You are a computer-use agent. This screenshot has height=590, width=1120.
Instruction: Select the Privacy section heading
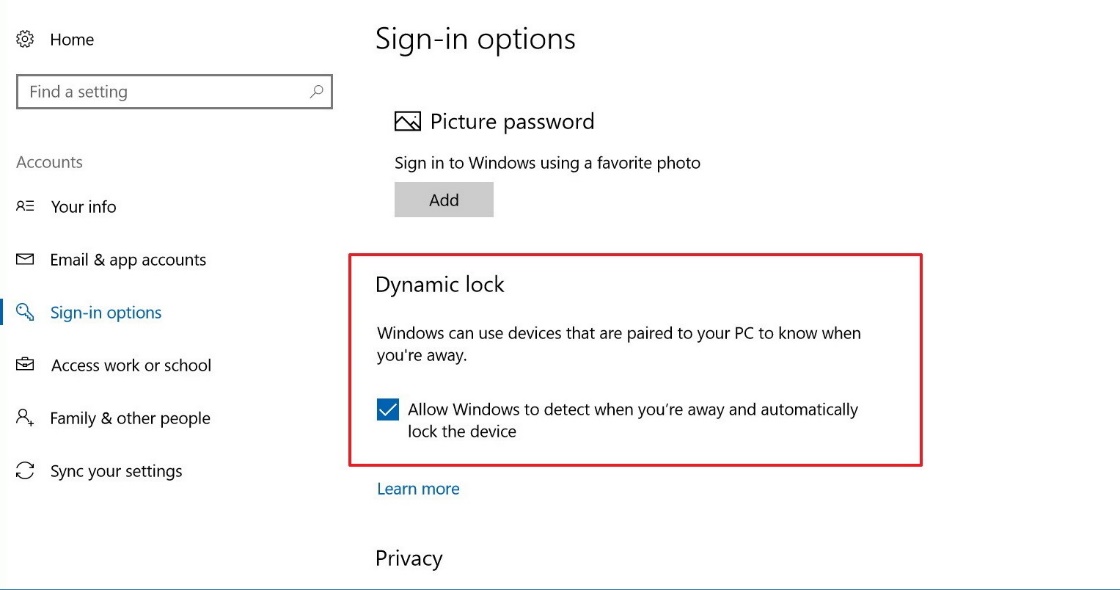click(409, 558)
